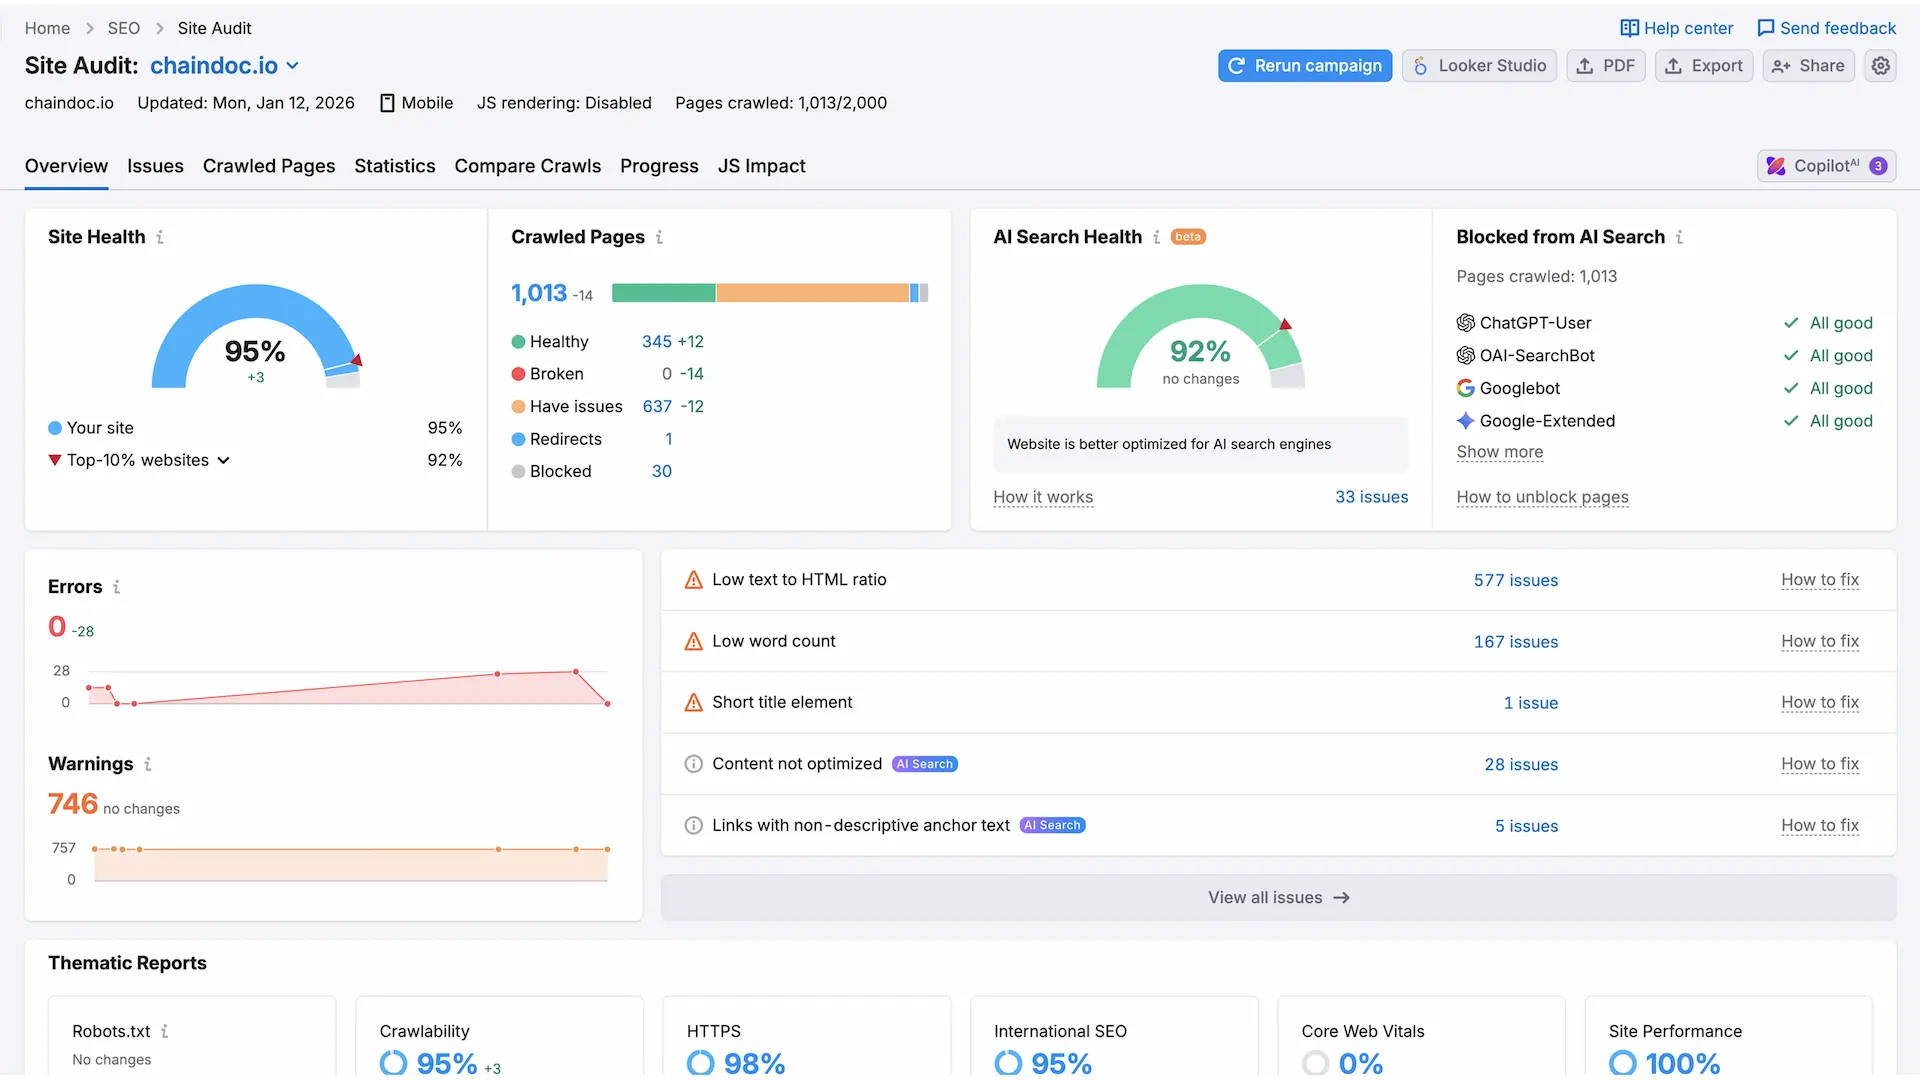The height and width of the screenshot is (1080, 1920).
Task: Open the chaindoc.io project dropdown
Action: pyautogui.click(x=293, y=65)
